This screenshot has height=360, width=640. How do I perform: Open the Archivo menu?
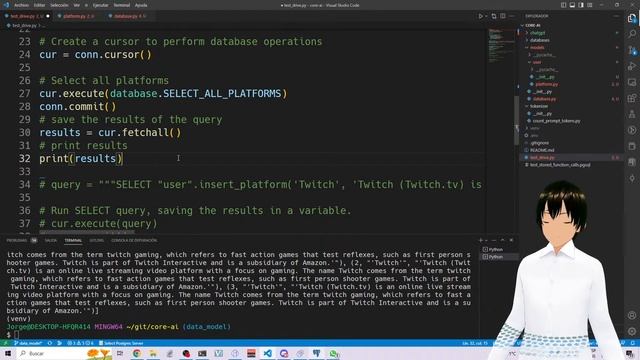tap(21, 5)
